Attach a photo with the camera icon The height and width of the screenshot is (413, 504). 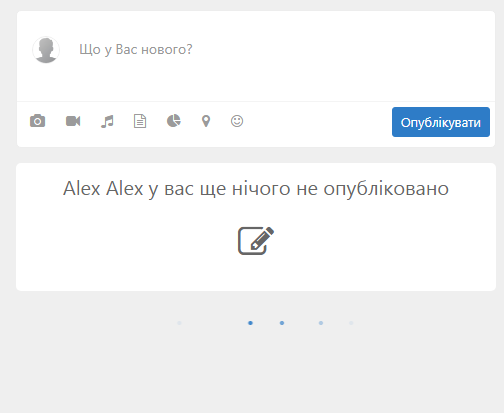(37, 121)
